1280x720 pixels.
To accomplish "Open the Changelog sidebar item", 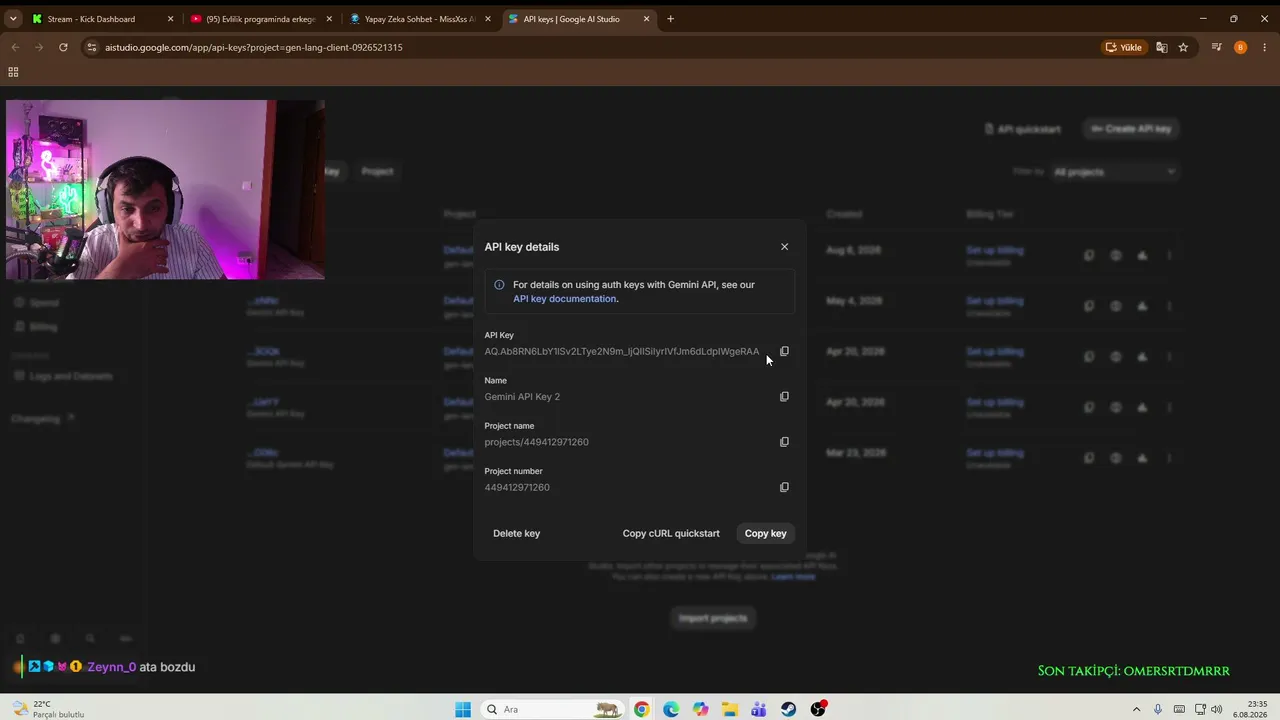I will (x=42, y=418).
